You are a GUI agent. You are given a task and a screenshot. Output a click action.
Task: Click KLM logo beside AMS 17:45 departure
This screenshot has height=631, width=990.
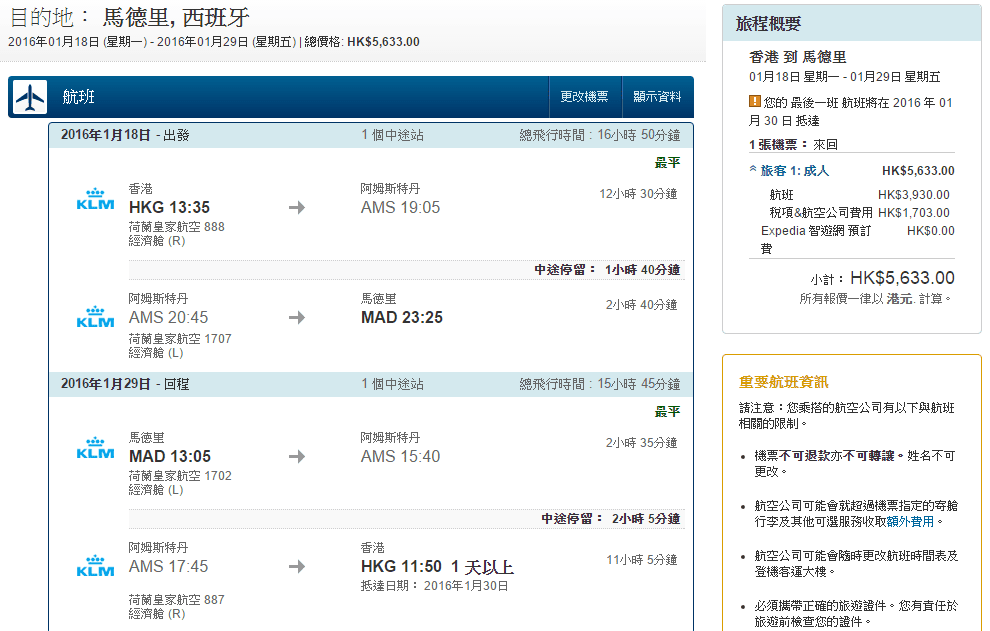point(95,566)
